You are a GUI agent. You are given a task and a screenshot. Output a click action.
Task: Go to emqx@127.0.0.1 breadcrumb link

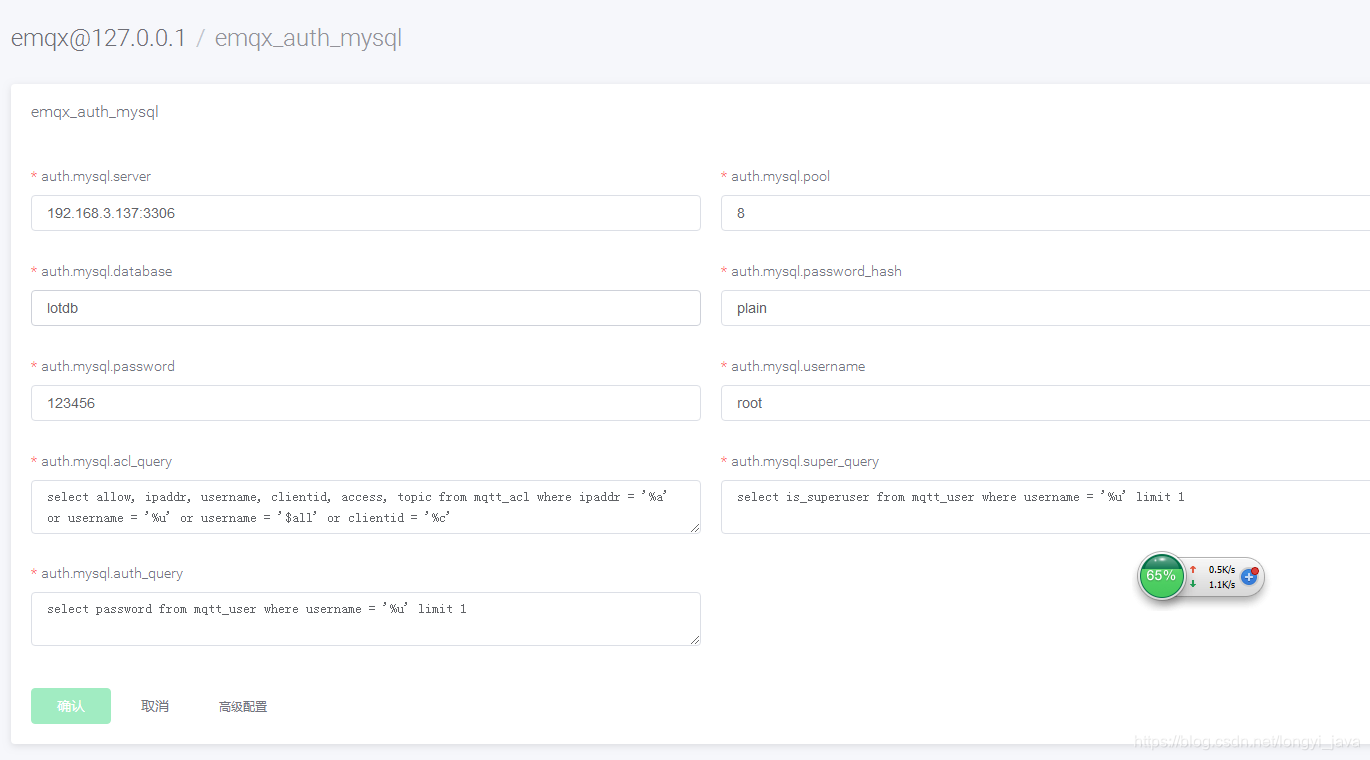point(98,39)
